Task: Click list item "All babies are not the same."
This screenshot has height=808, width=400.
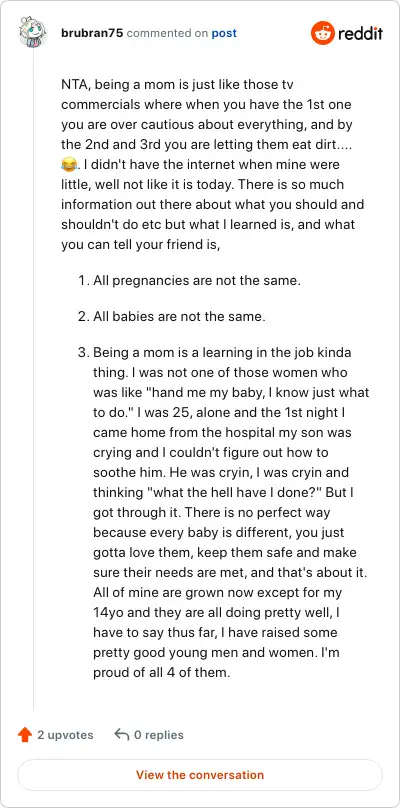Action: pos(179,316)
